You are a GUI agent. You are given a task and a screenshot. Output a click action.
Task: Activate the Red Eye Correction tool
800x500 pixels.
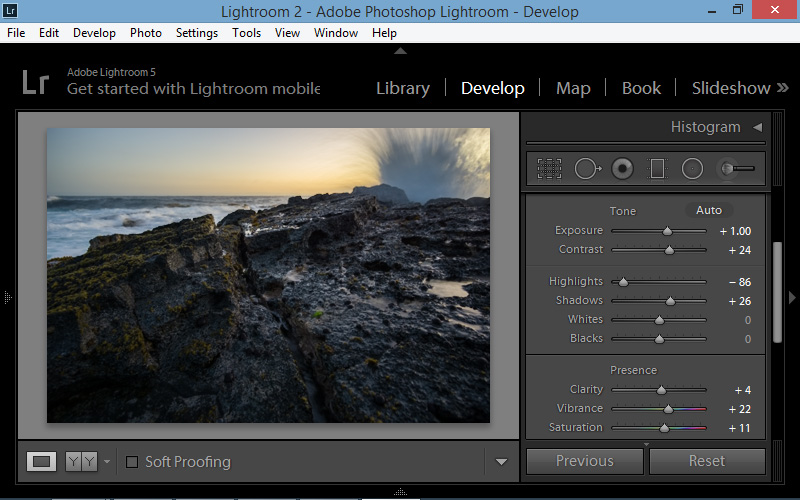click(623, 169)
